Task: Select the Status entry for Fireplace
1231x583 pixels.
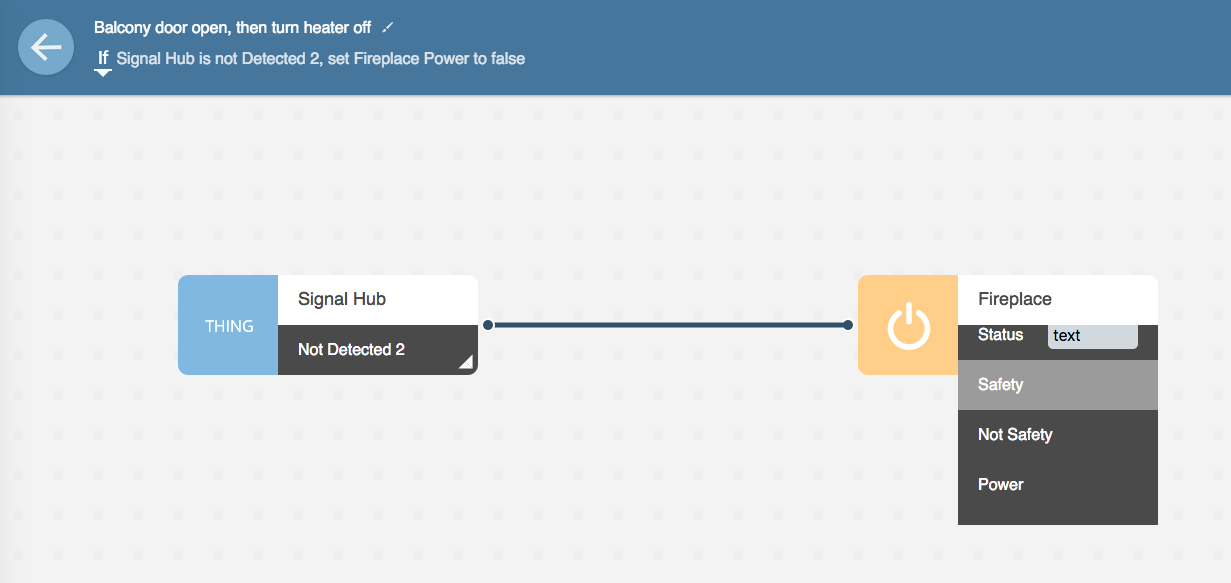Action: pyautogui.click(x=999, y=335)
